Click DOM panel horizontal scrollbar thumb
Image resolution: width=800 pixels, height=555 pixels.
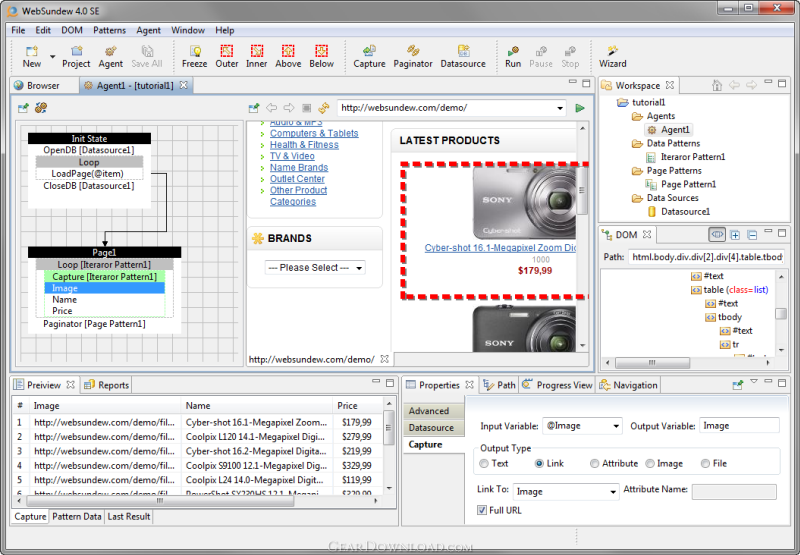coord(652,363)
